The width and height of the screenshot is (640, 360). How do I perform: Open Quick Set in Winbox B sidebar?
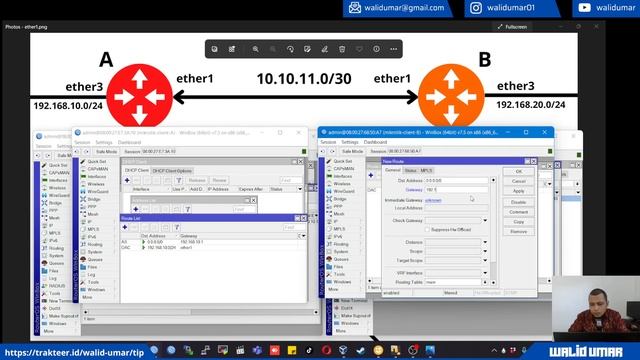[343, 161]
